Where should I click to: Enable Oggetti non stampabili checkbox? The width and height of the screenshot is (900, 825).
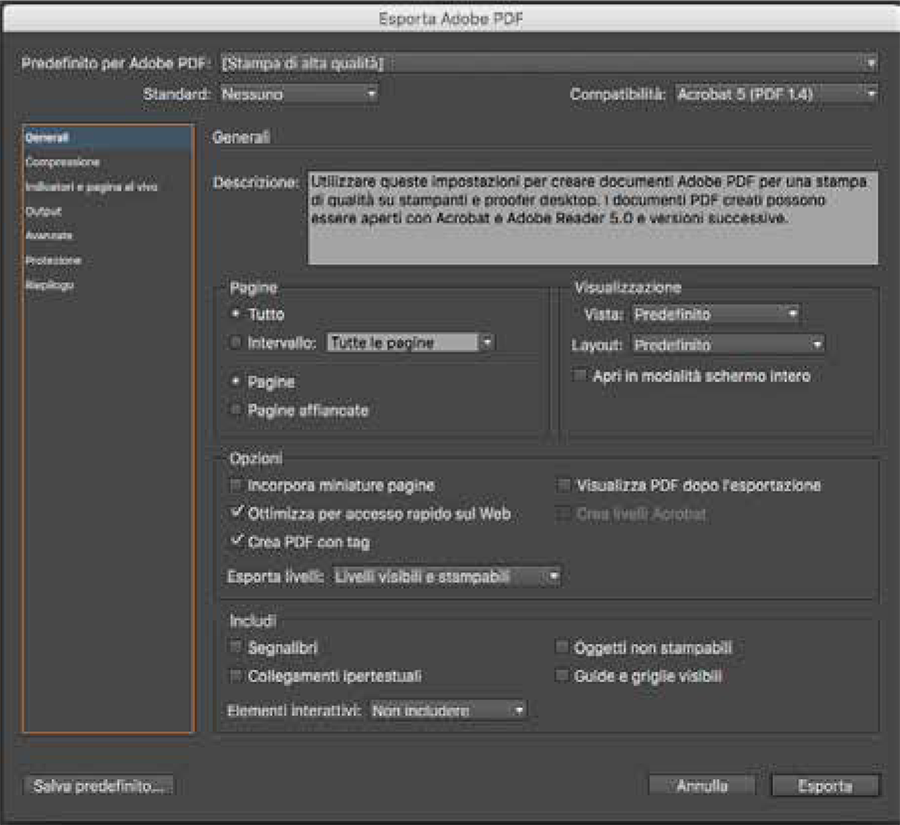point(562,647)
